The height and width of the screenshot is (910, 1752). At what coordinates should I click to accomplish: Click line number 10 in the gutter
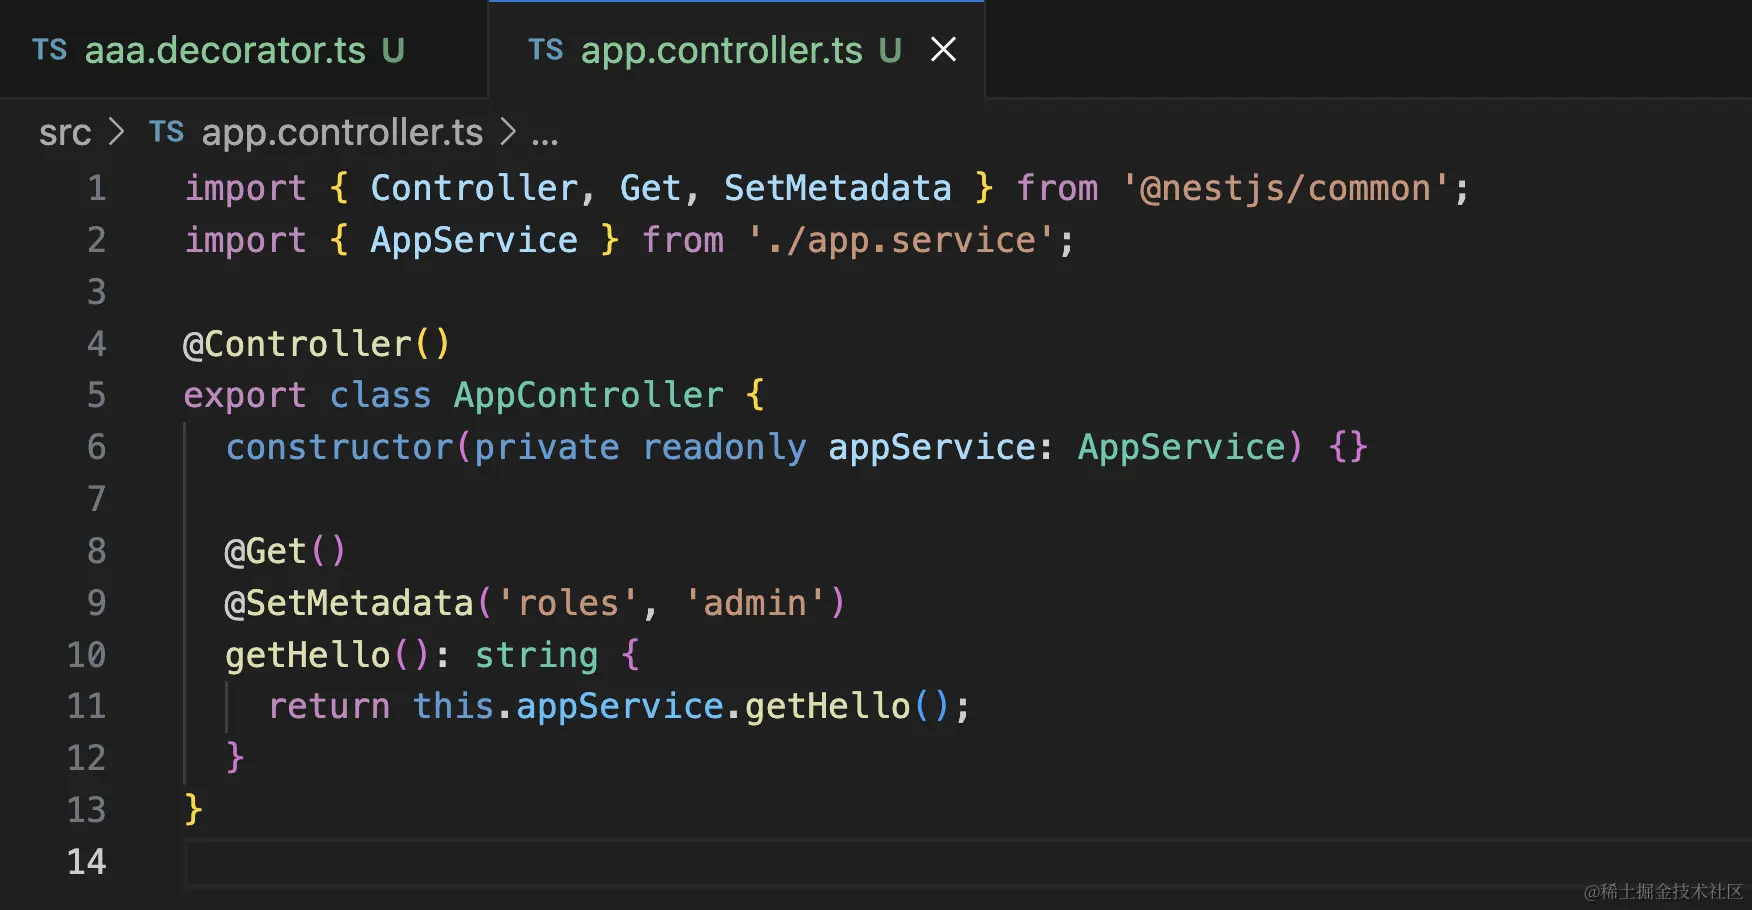coord(86,655)
